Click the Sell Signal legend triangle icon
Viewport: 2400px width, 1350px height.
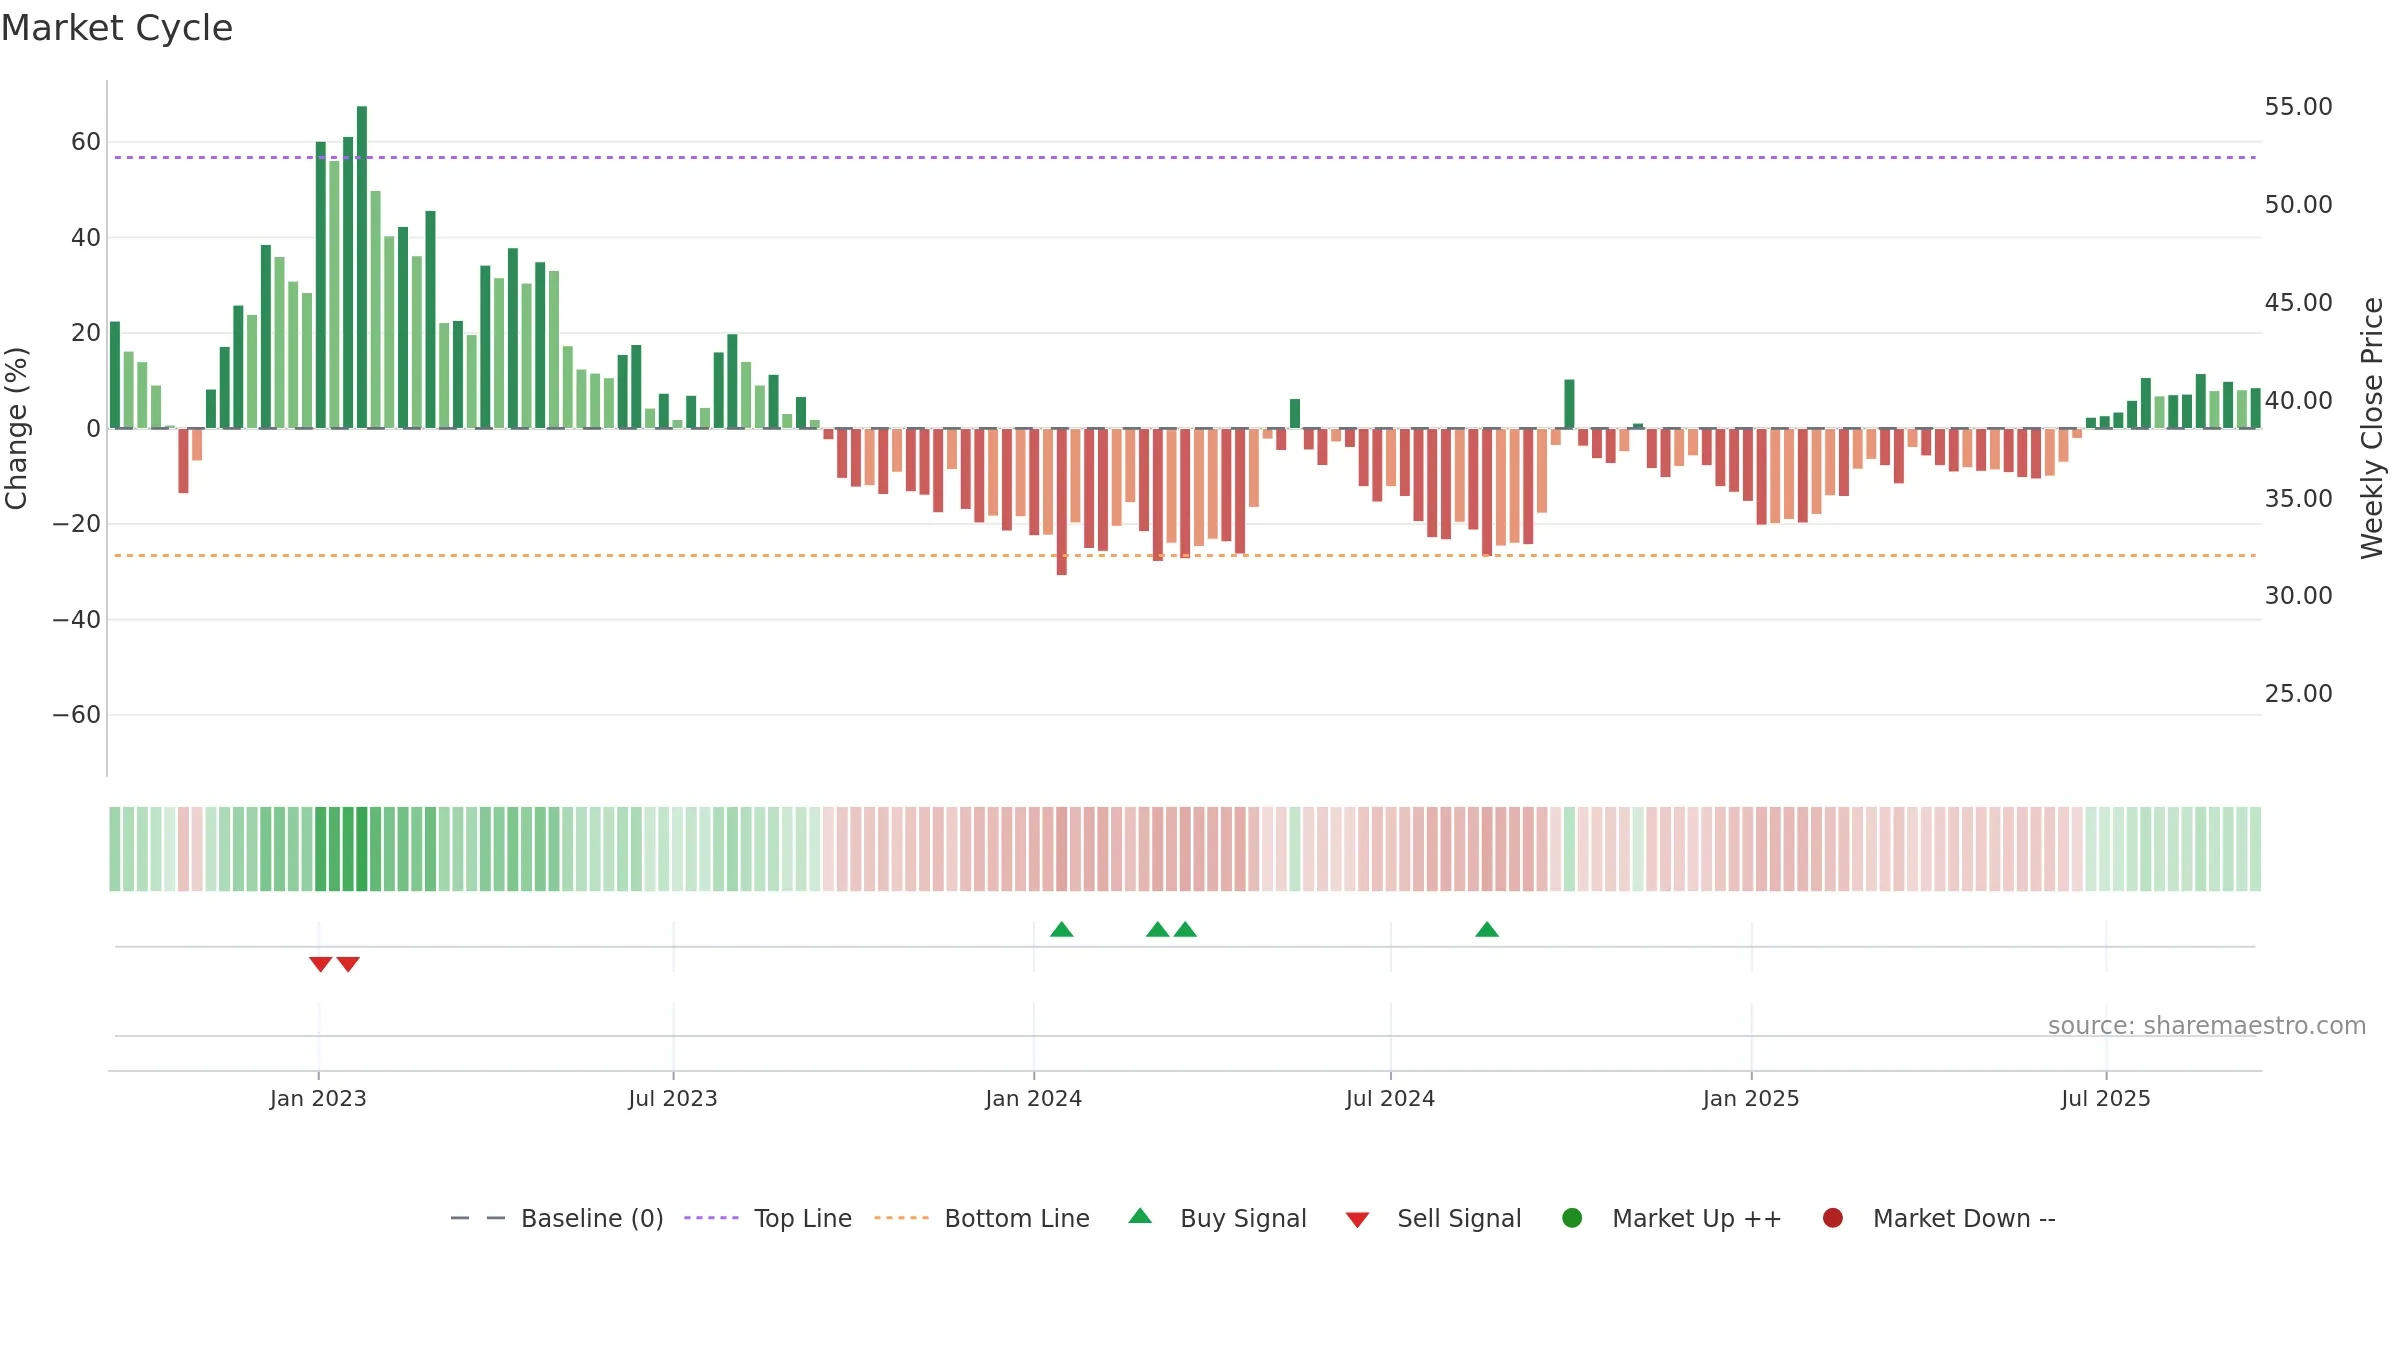[1357, 1220]
